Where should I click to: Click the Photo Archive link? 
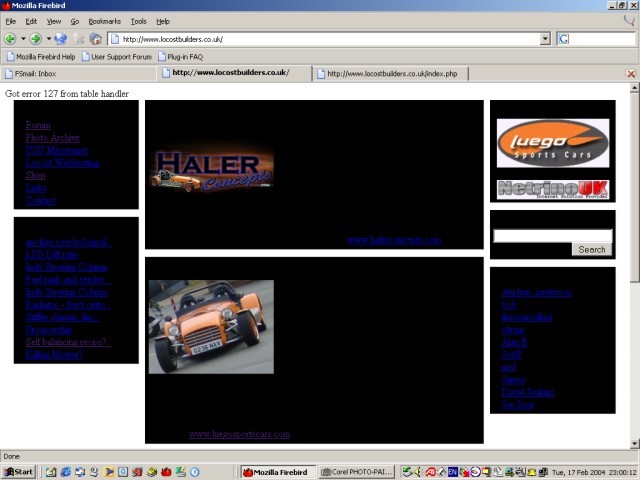pyautogui.click(x=53, y=138)
